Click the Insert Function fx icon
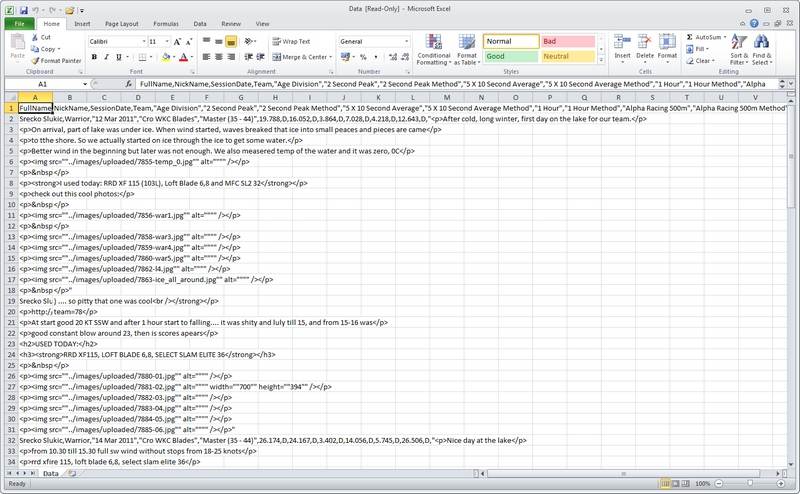 coord(130,84)
